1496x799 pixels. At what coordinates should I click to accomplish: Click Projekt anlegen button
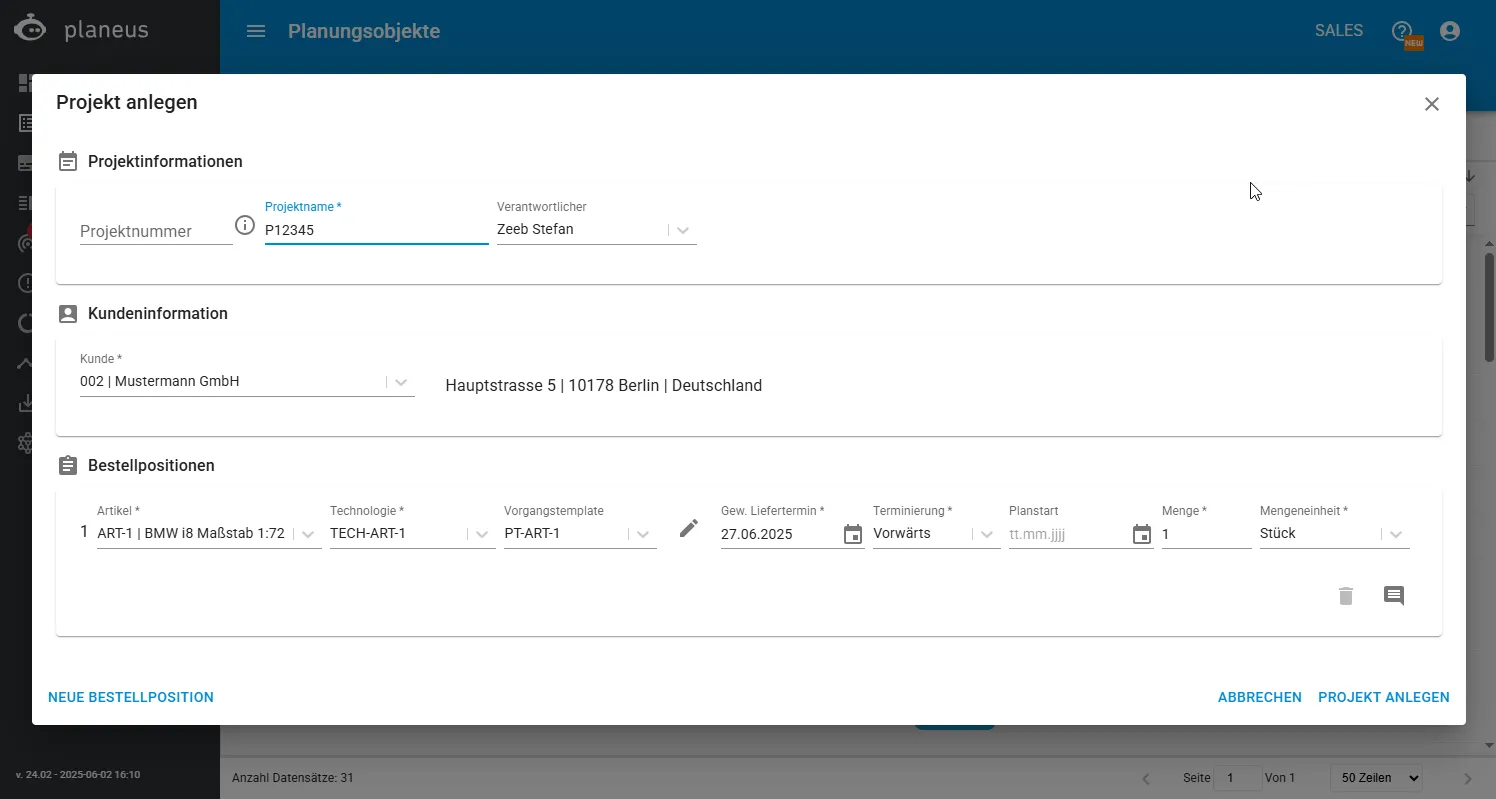(1384, 697)
